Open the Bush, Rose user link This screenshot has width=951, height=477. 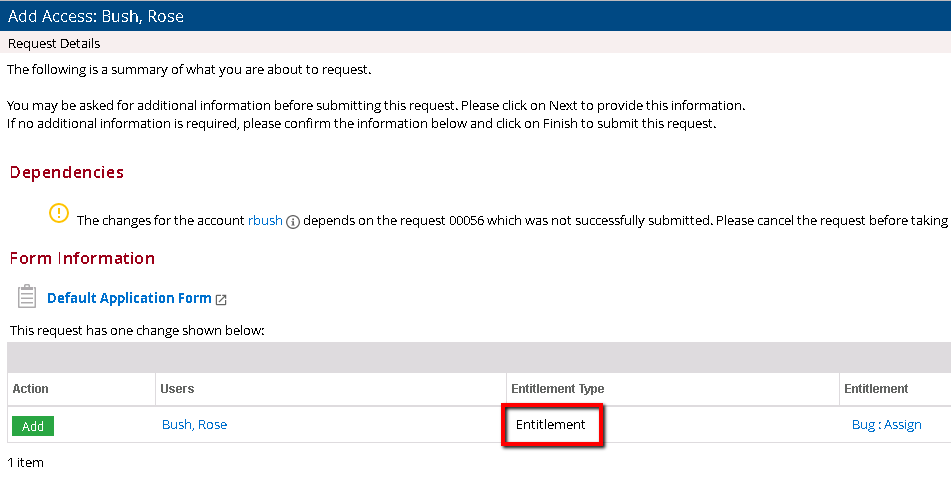pos(194,425)
